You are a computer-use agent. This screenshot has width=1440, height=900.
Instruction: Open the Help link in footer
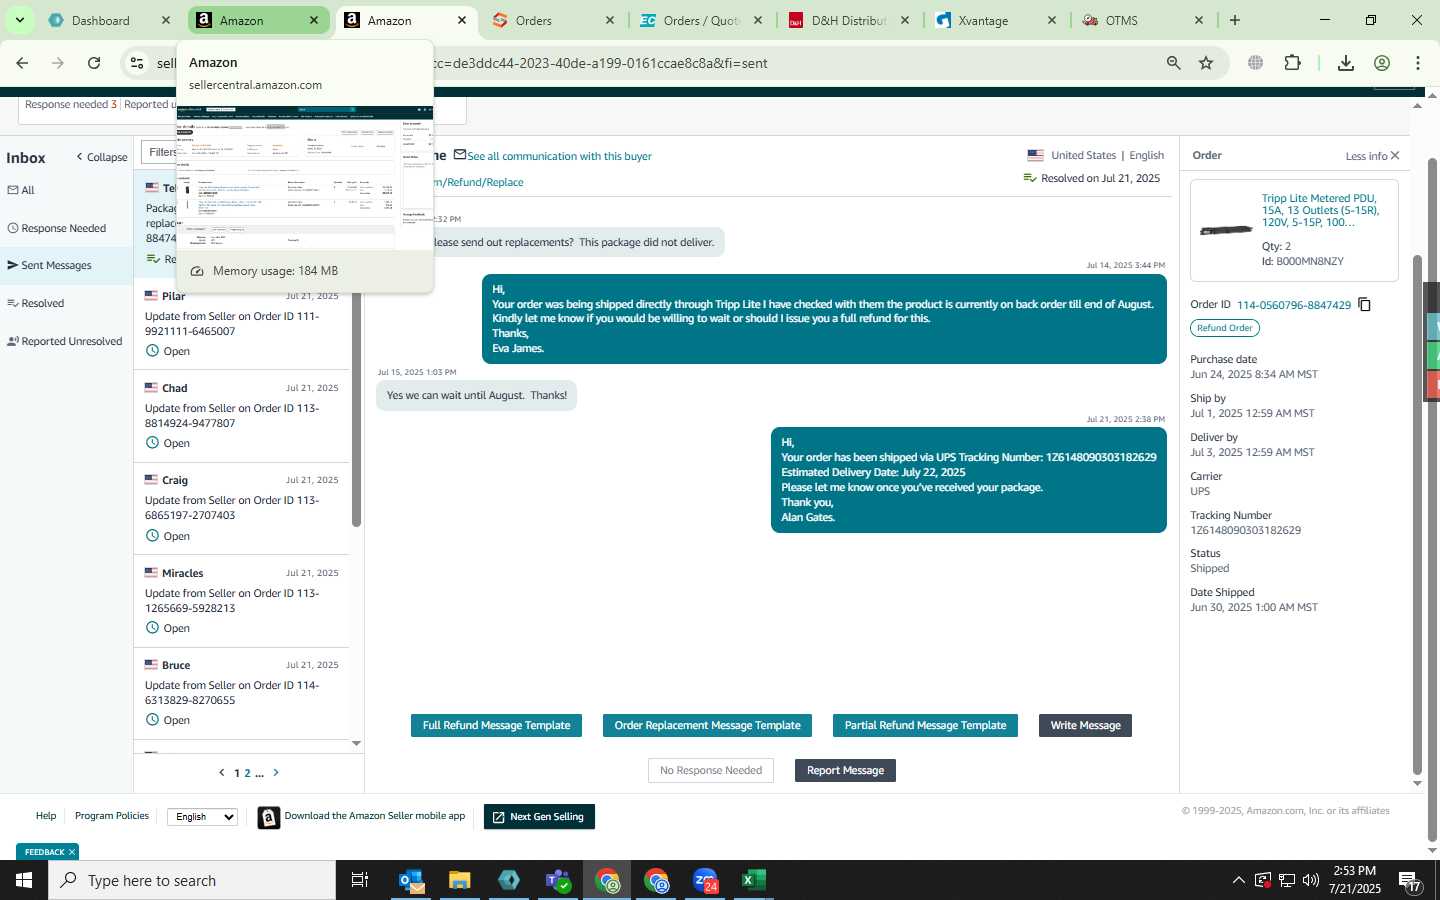coord(46,816)
